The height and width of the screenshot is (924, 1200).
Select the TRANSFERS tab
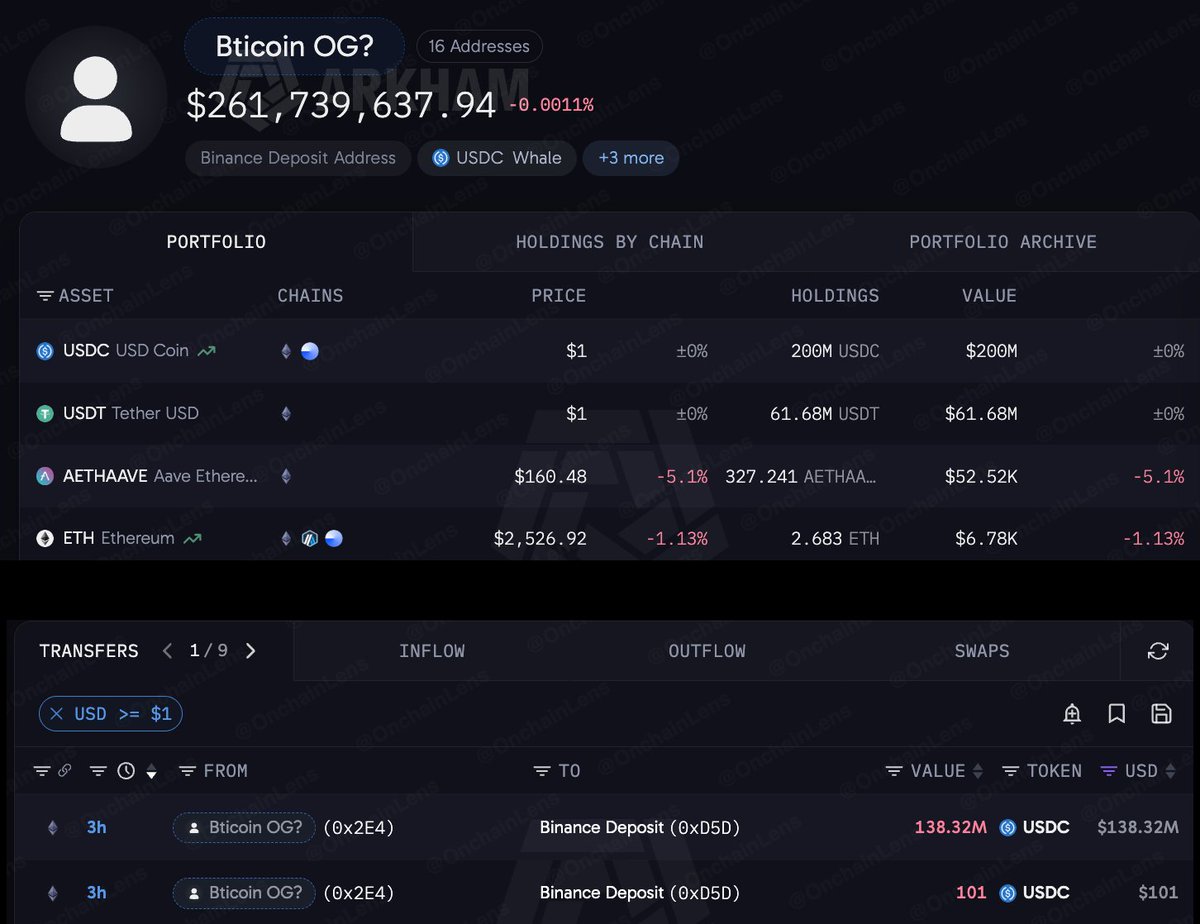[89, 651]
